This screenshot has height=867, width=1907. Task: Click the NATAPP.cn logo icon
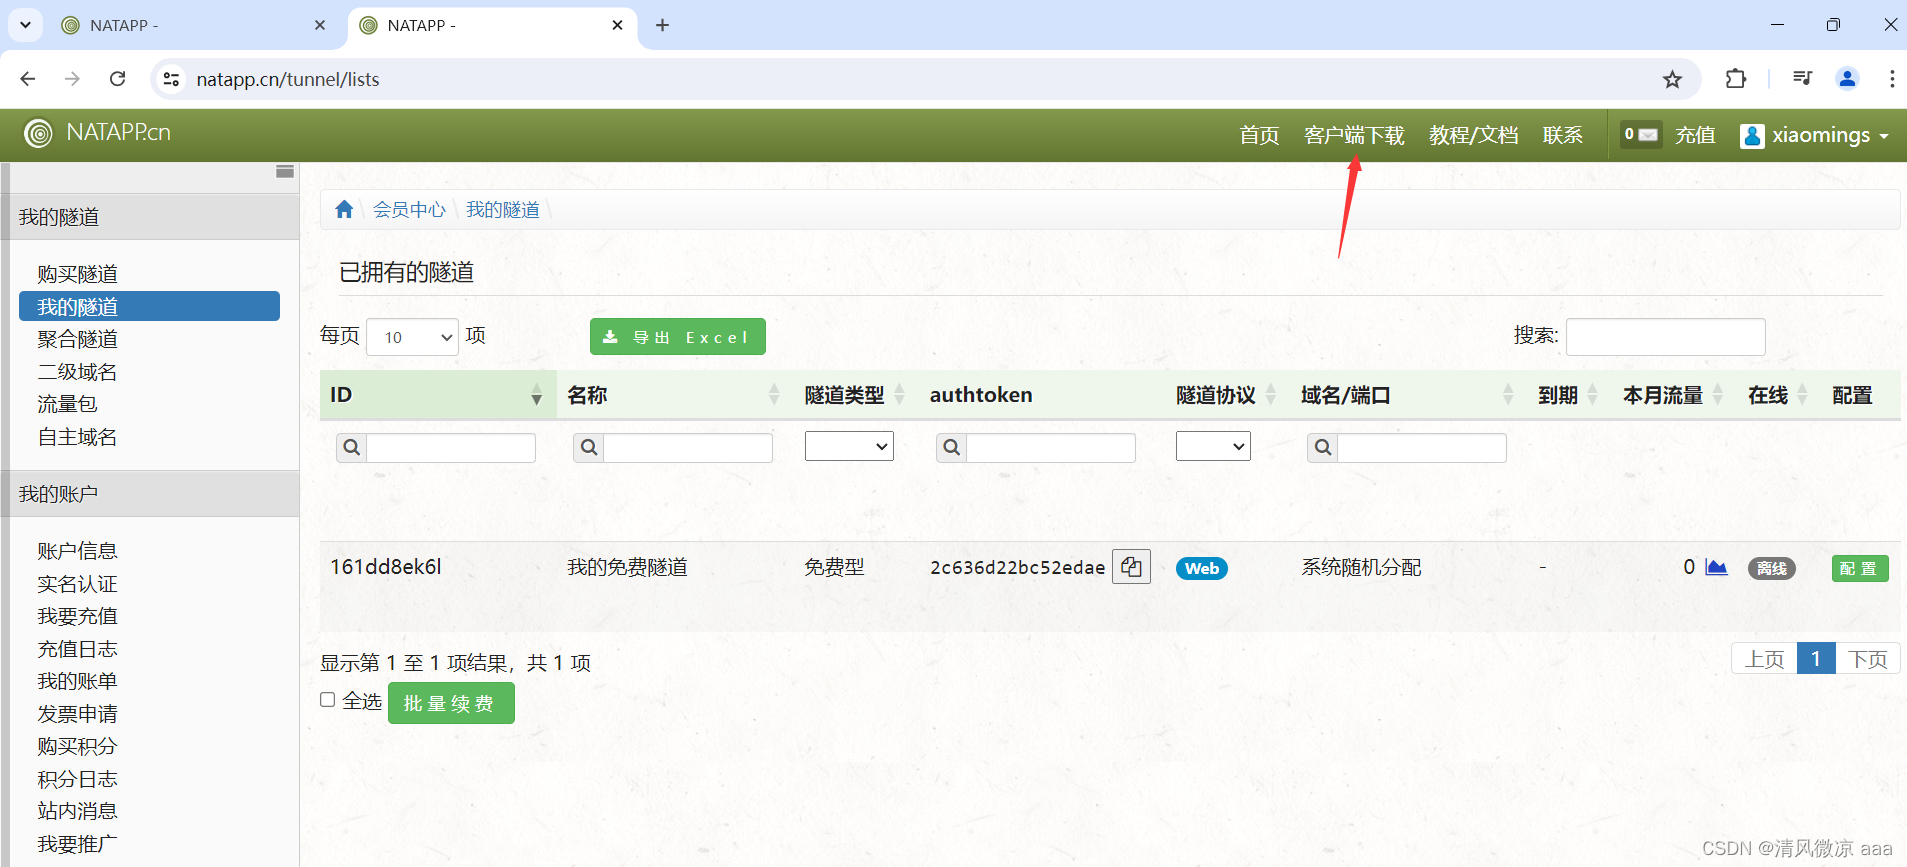(x=38, y=133)
